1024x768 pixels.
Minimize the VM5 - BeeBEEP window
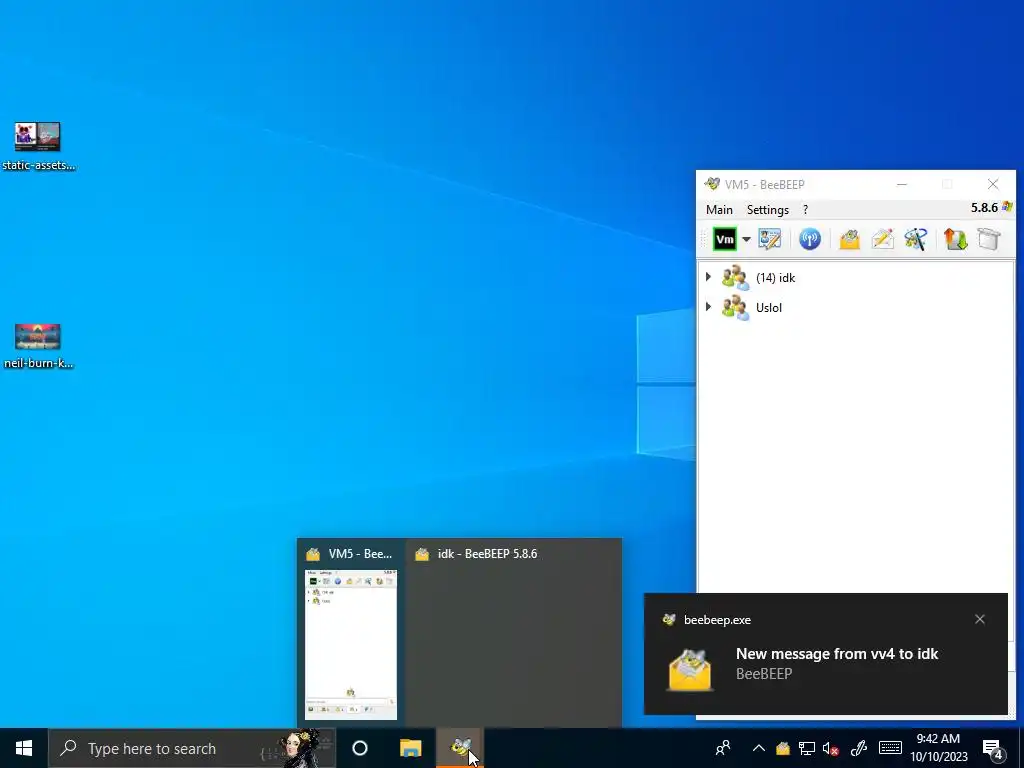coord(902,184)
